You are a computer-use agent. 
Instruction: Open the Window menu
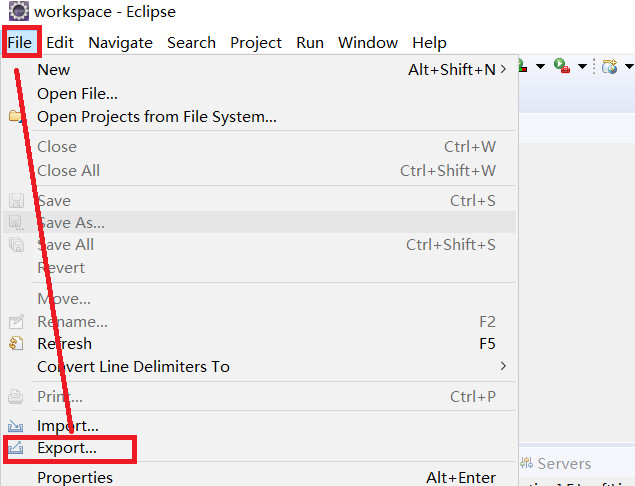point(368,43)
